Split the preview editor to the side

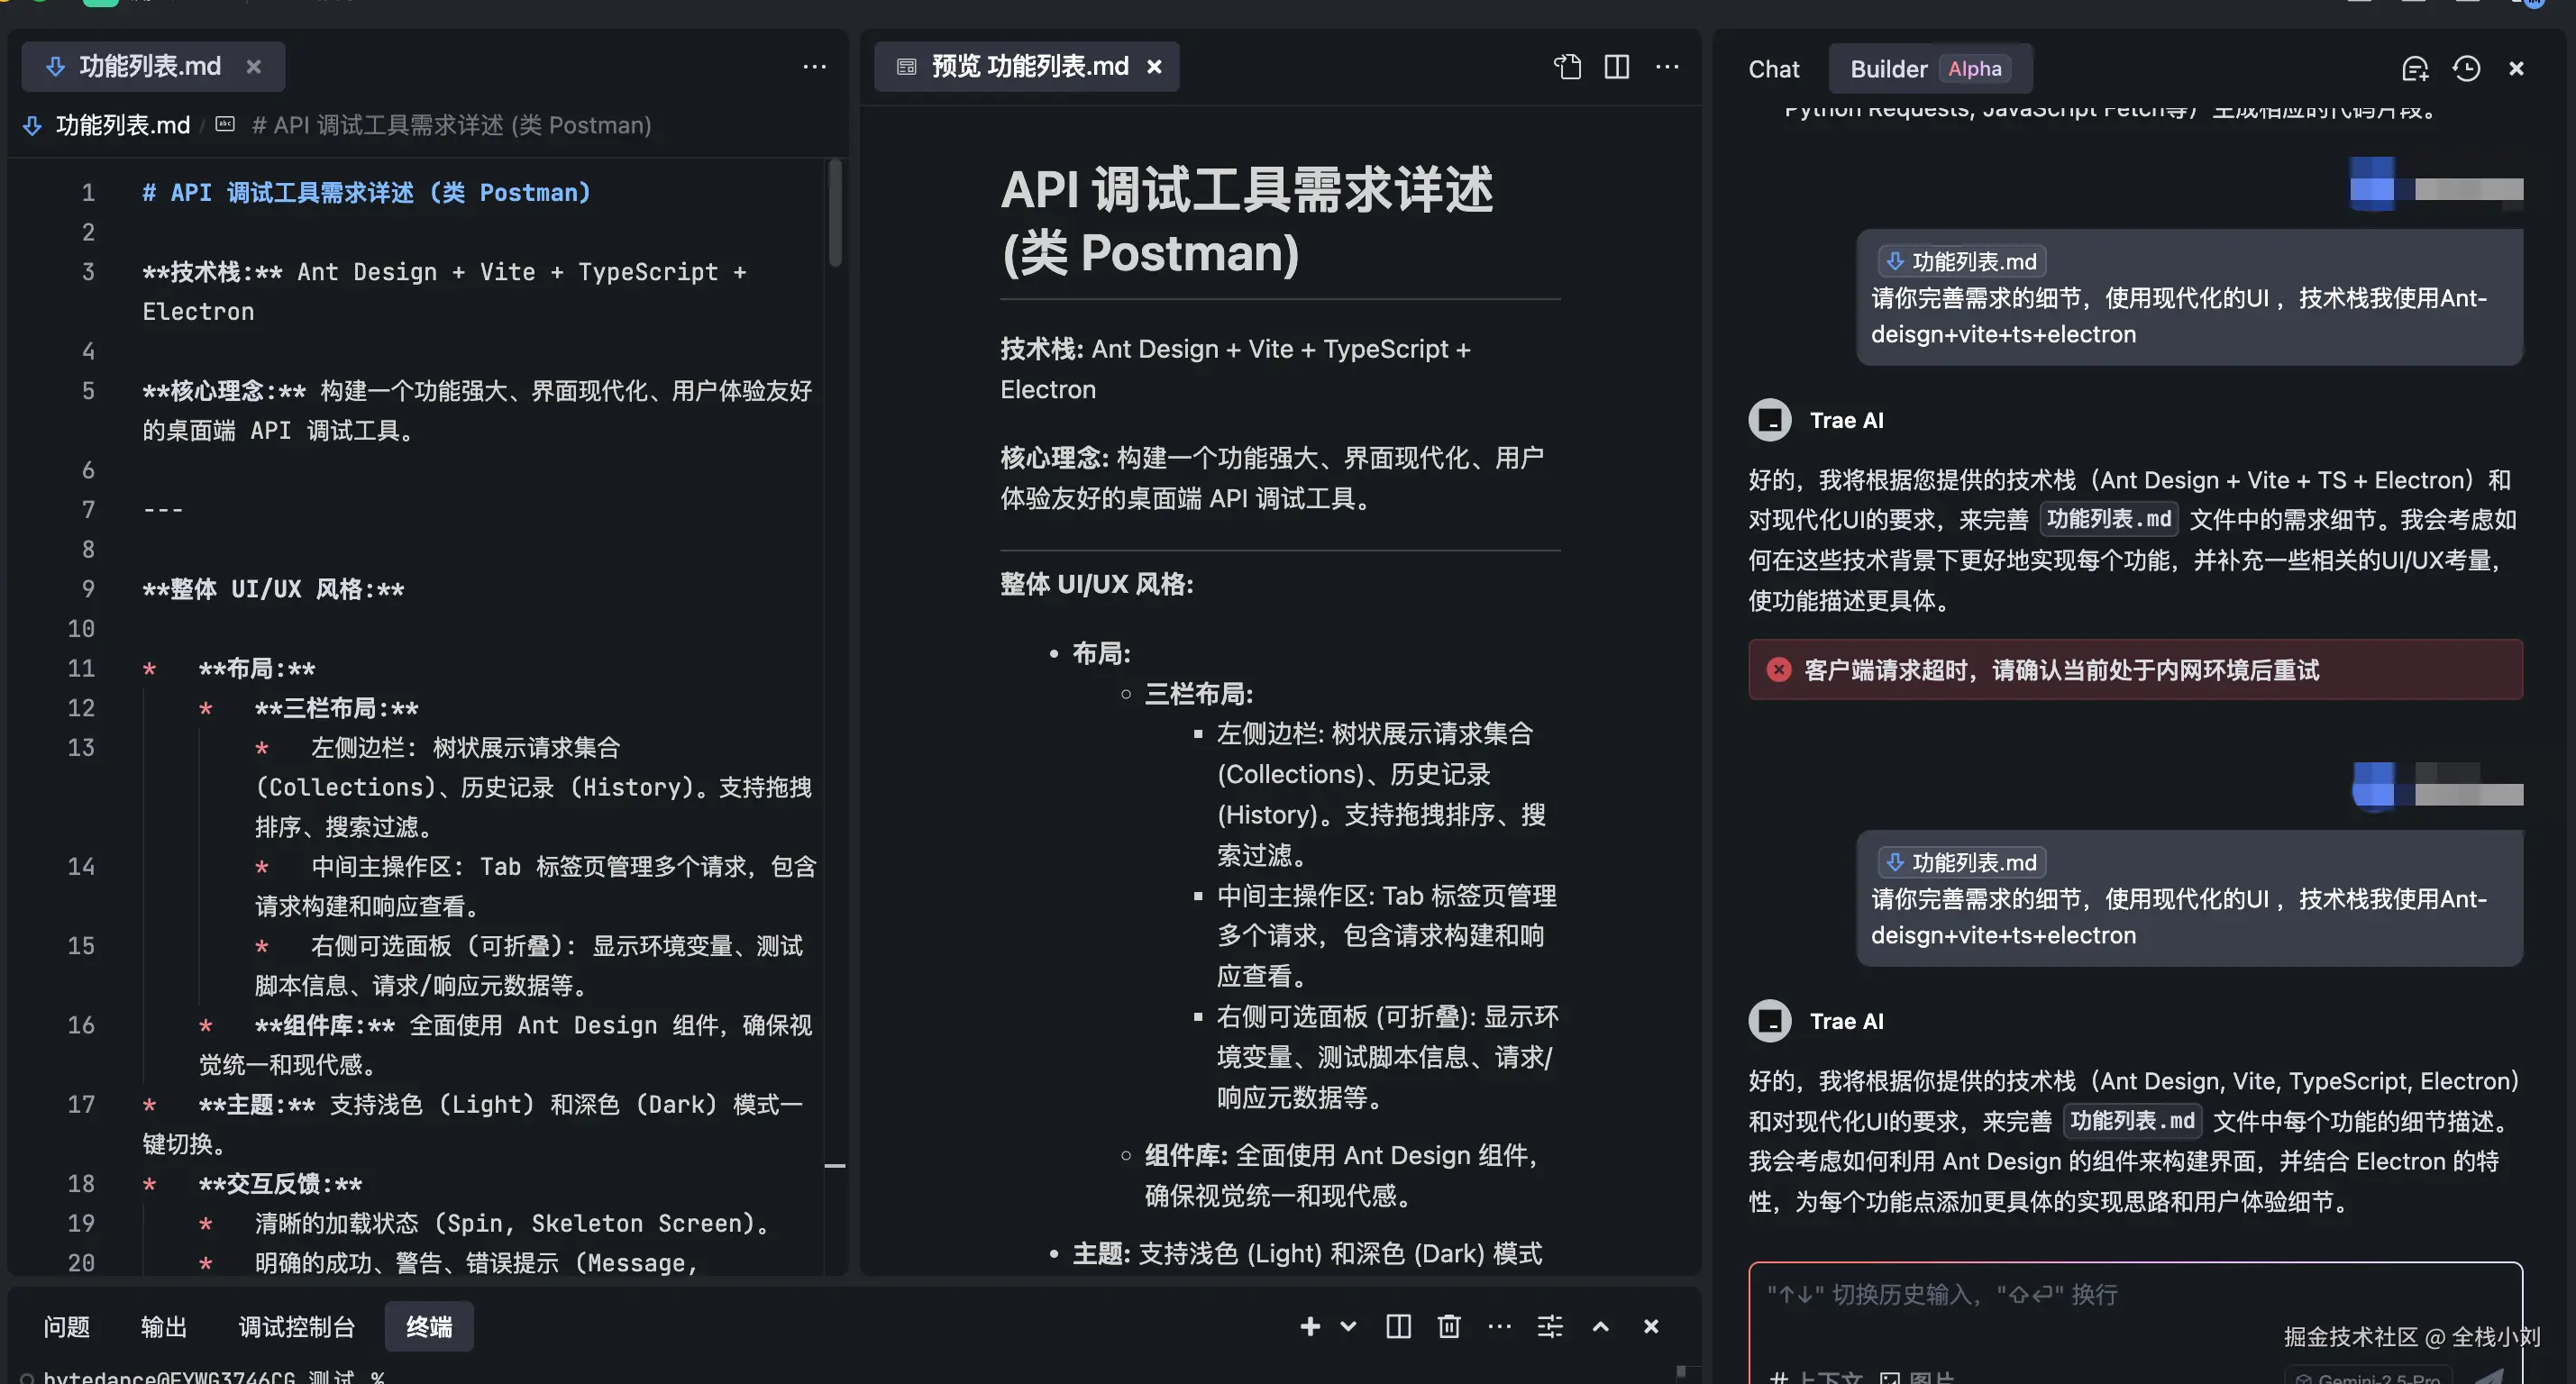point(1617,67)
